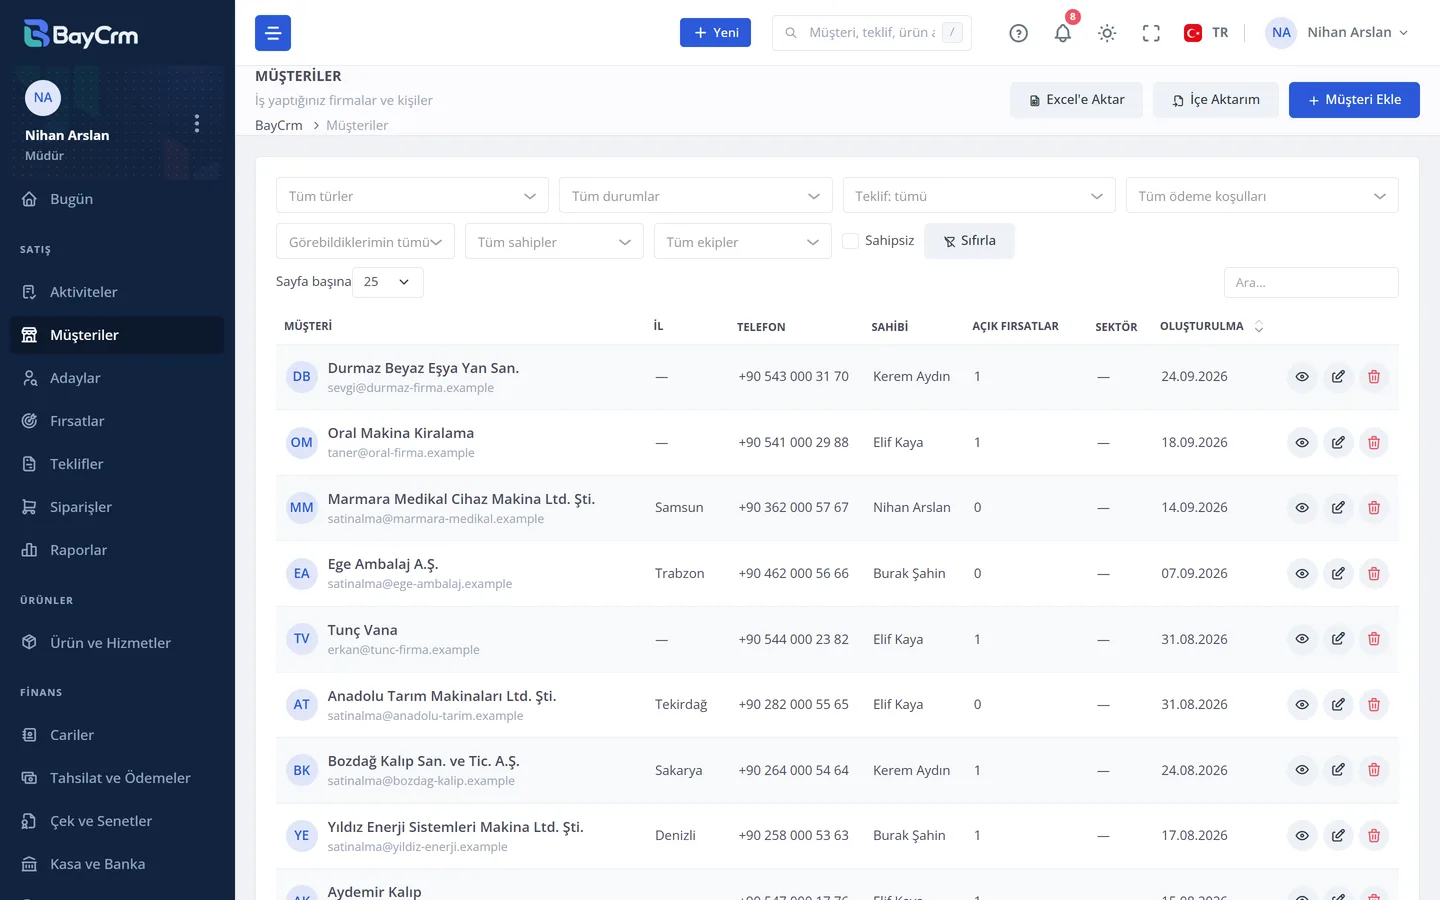Delete Oral Makina Kiralama customer
Image resolution: width=1440 pixels, height=900 pixels.
(x=1374, y=442)
